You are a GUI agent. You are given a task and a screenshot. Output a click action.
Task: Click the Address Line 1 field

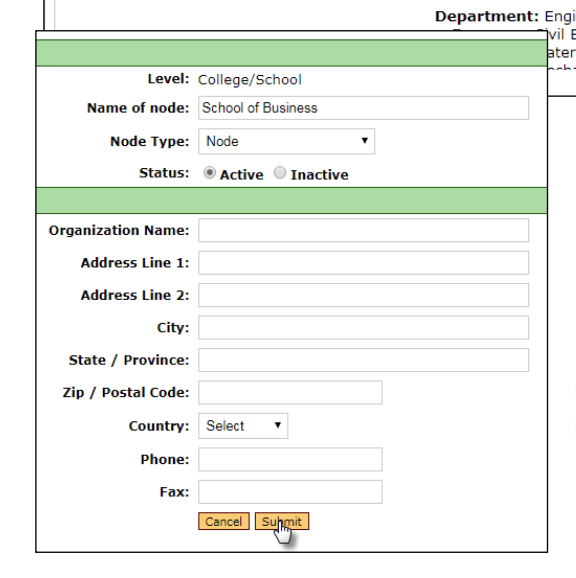click(363, 263)
